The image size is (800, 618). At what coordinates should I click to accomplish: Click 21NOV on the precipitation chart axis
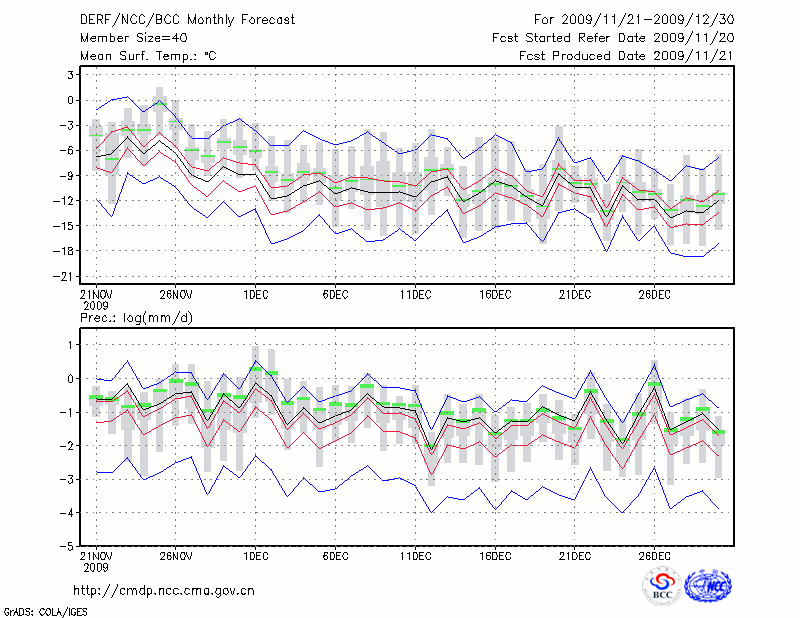95,555
